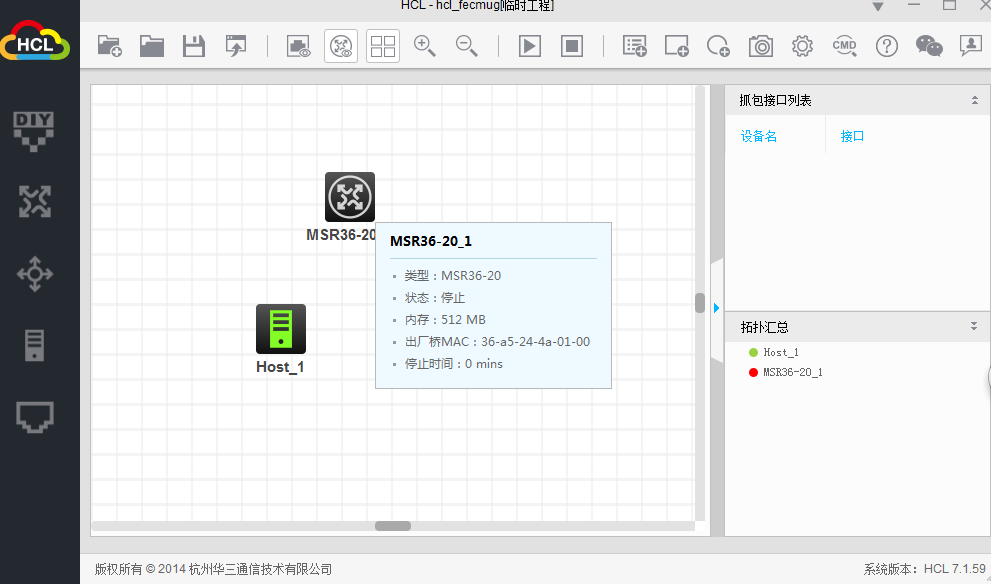Add an ellipse shape icon

point(718,46)
